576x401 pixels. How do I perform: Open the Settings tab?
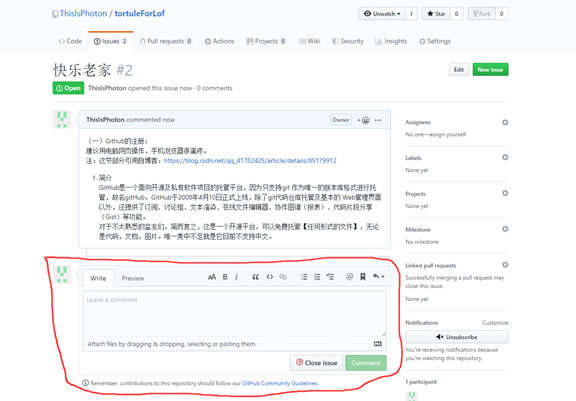click(435, 41)
